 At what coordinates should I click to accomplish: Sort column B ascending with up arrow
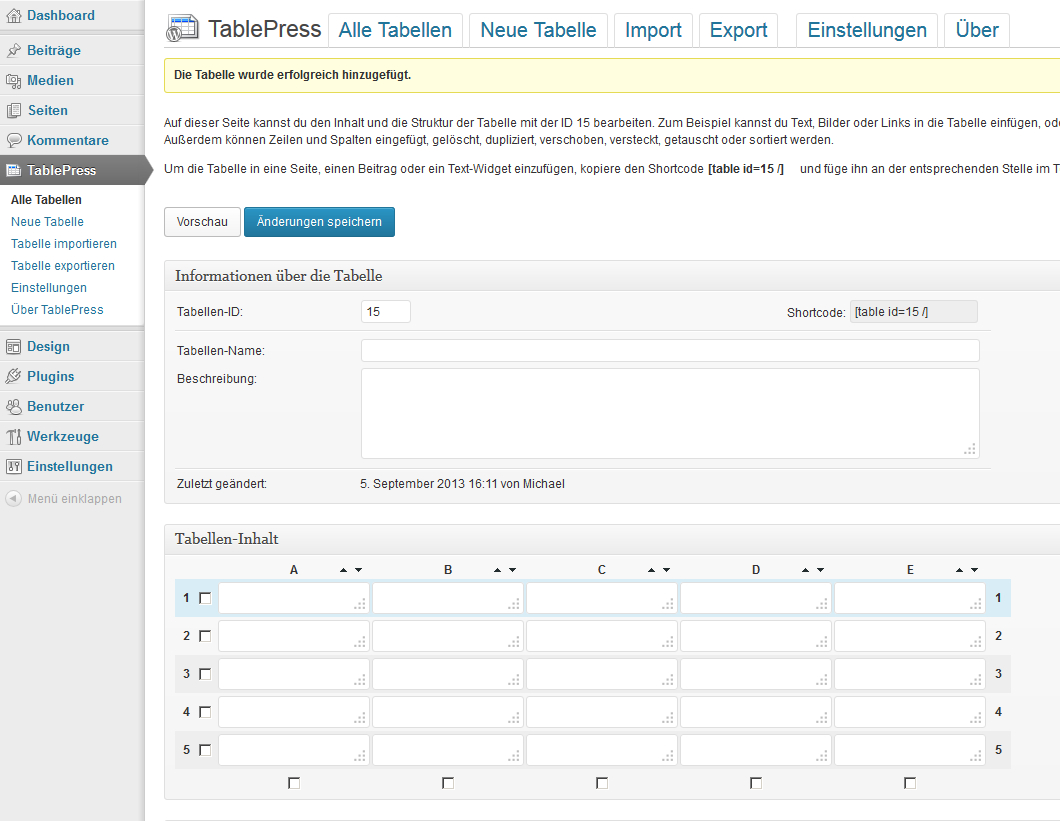point(498,570)
